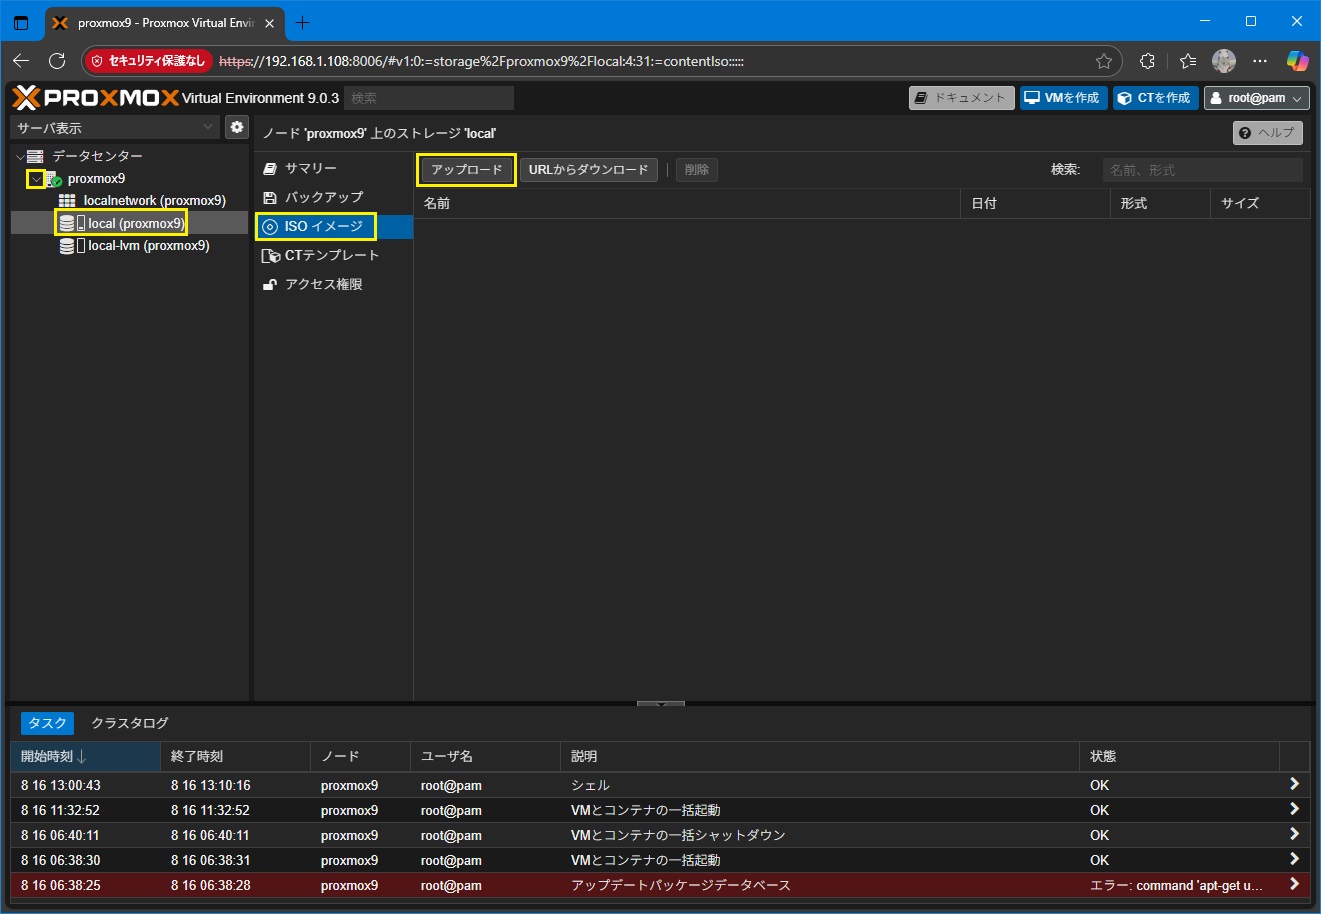1321x914 pixels.
Task: Click error text 'command apt-get u...'
Action: 1176,885
